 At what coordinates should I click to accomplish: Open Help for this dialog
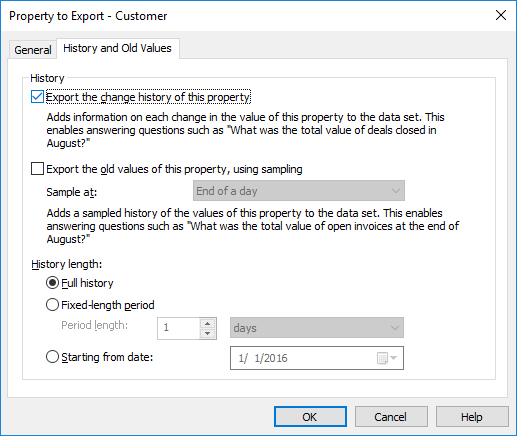pos(472,417)
